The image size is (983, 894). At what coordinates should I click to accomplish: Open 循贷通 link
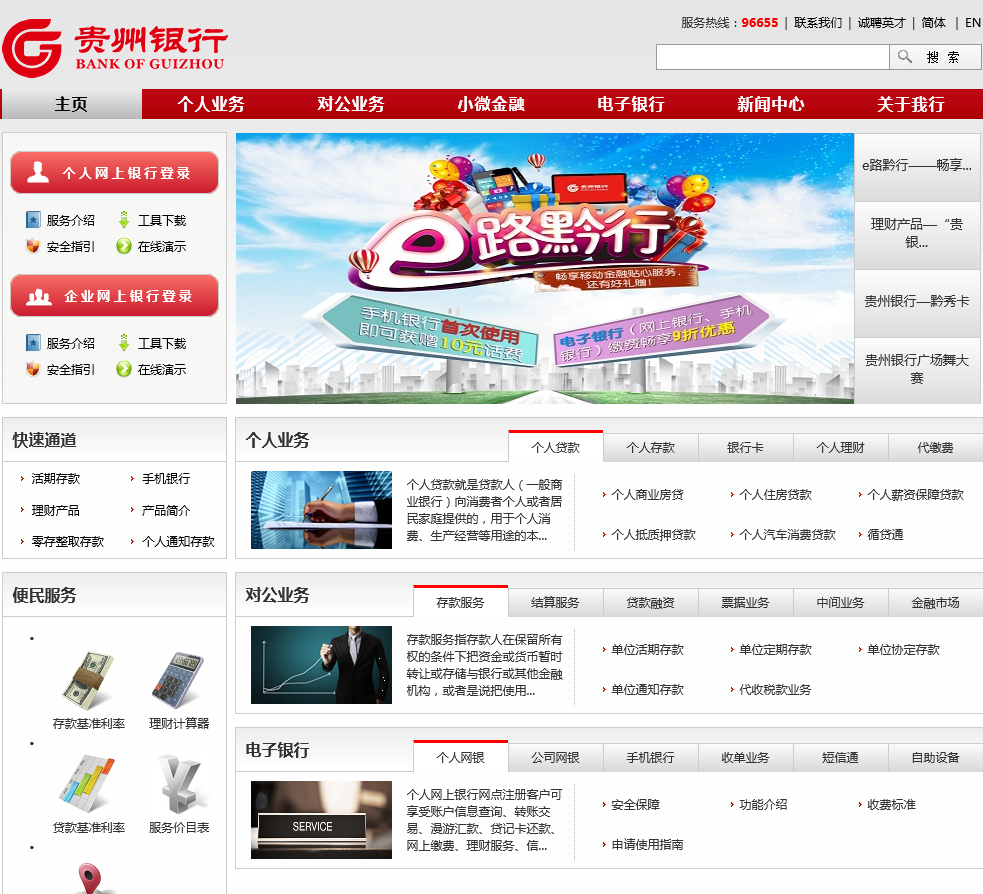[885, 535]
